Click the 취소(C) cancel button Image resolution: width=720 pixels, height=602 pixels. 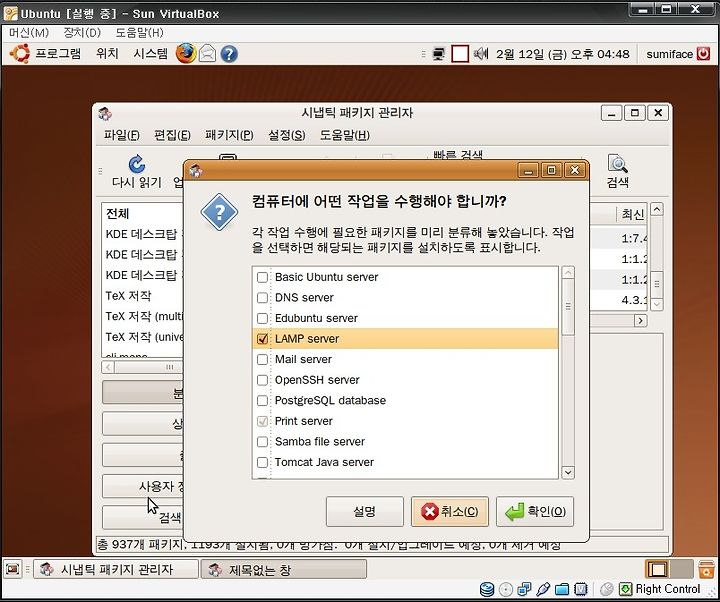pyautogui.click(x=450, y=511)
